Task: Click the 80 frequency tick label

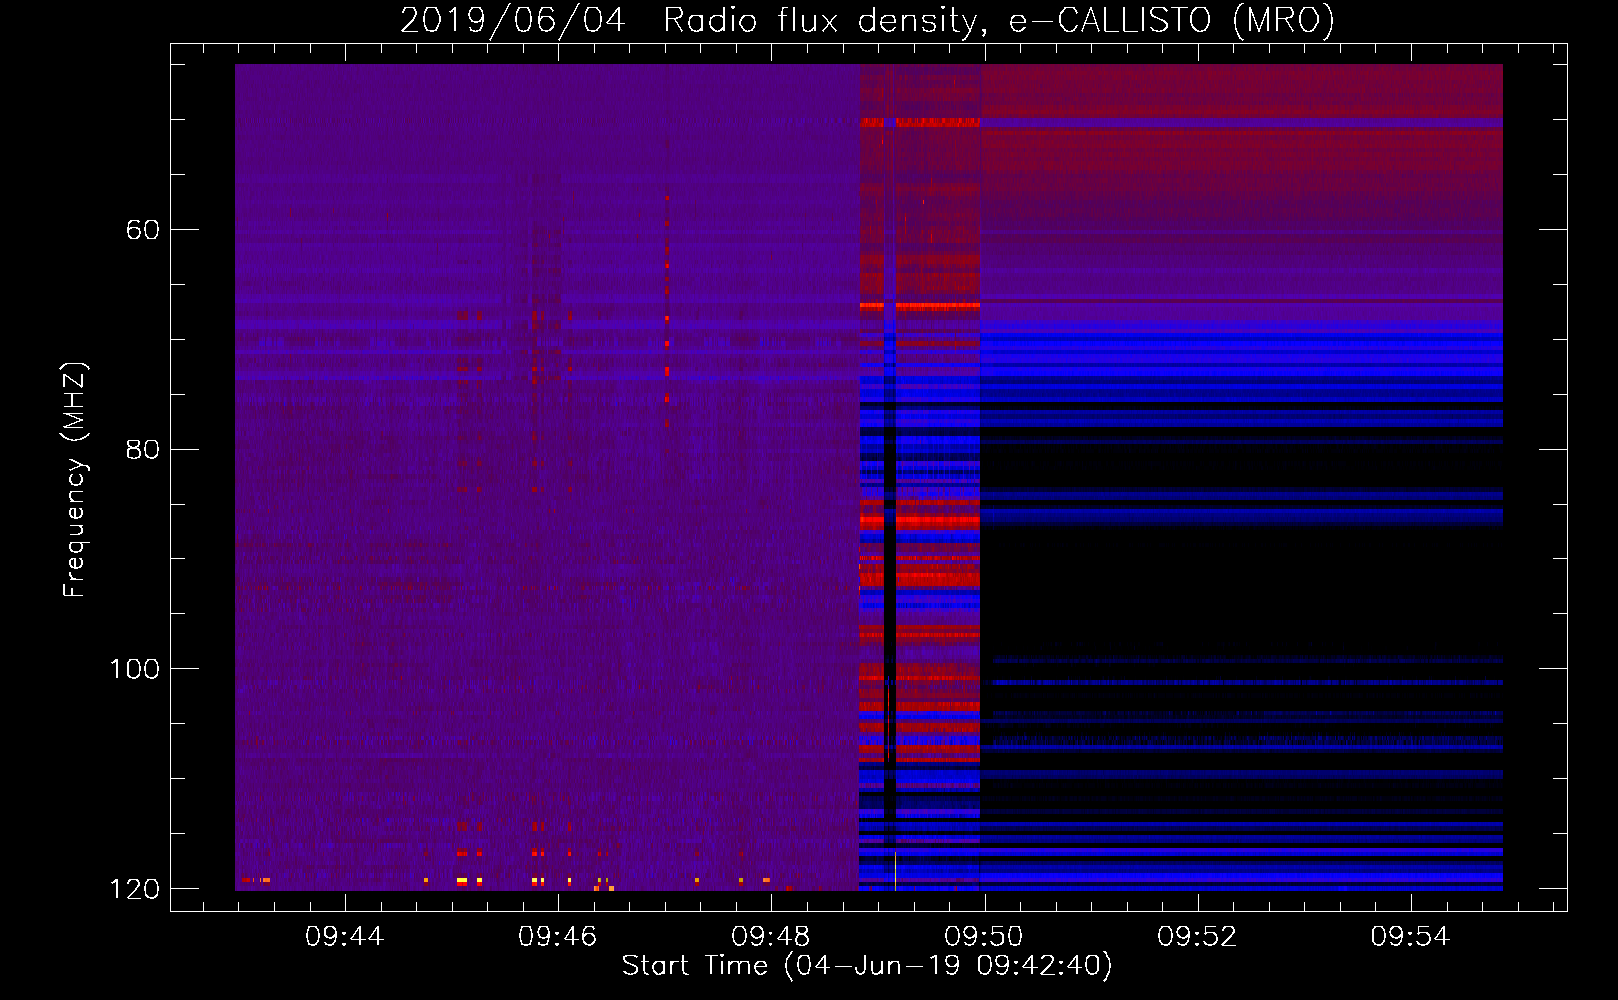Action: point(142,449)
